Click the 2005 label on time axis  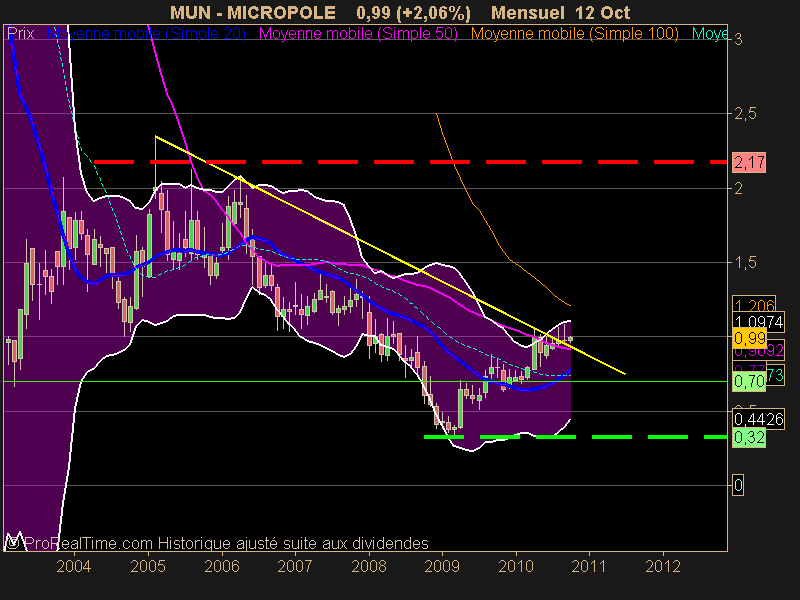click(148, 566)
